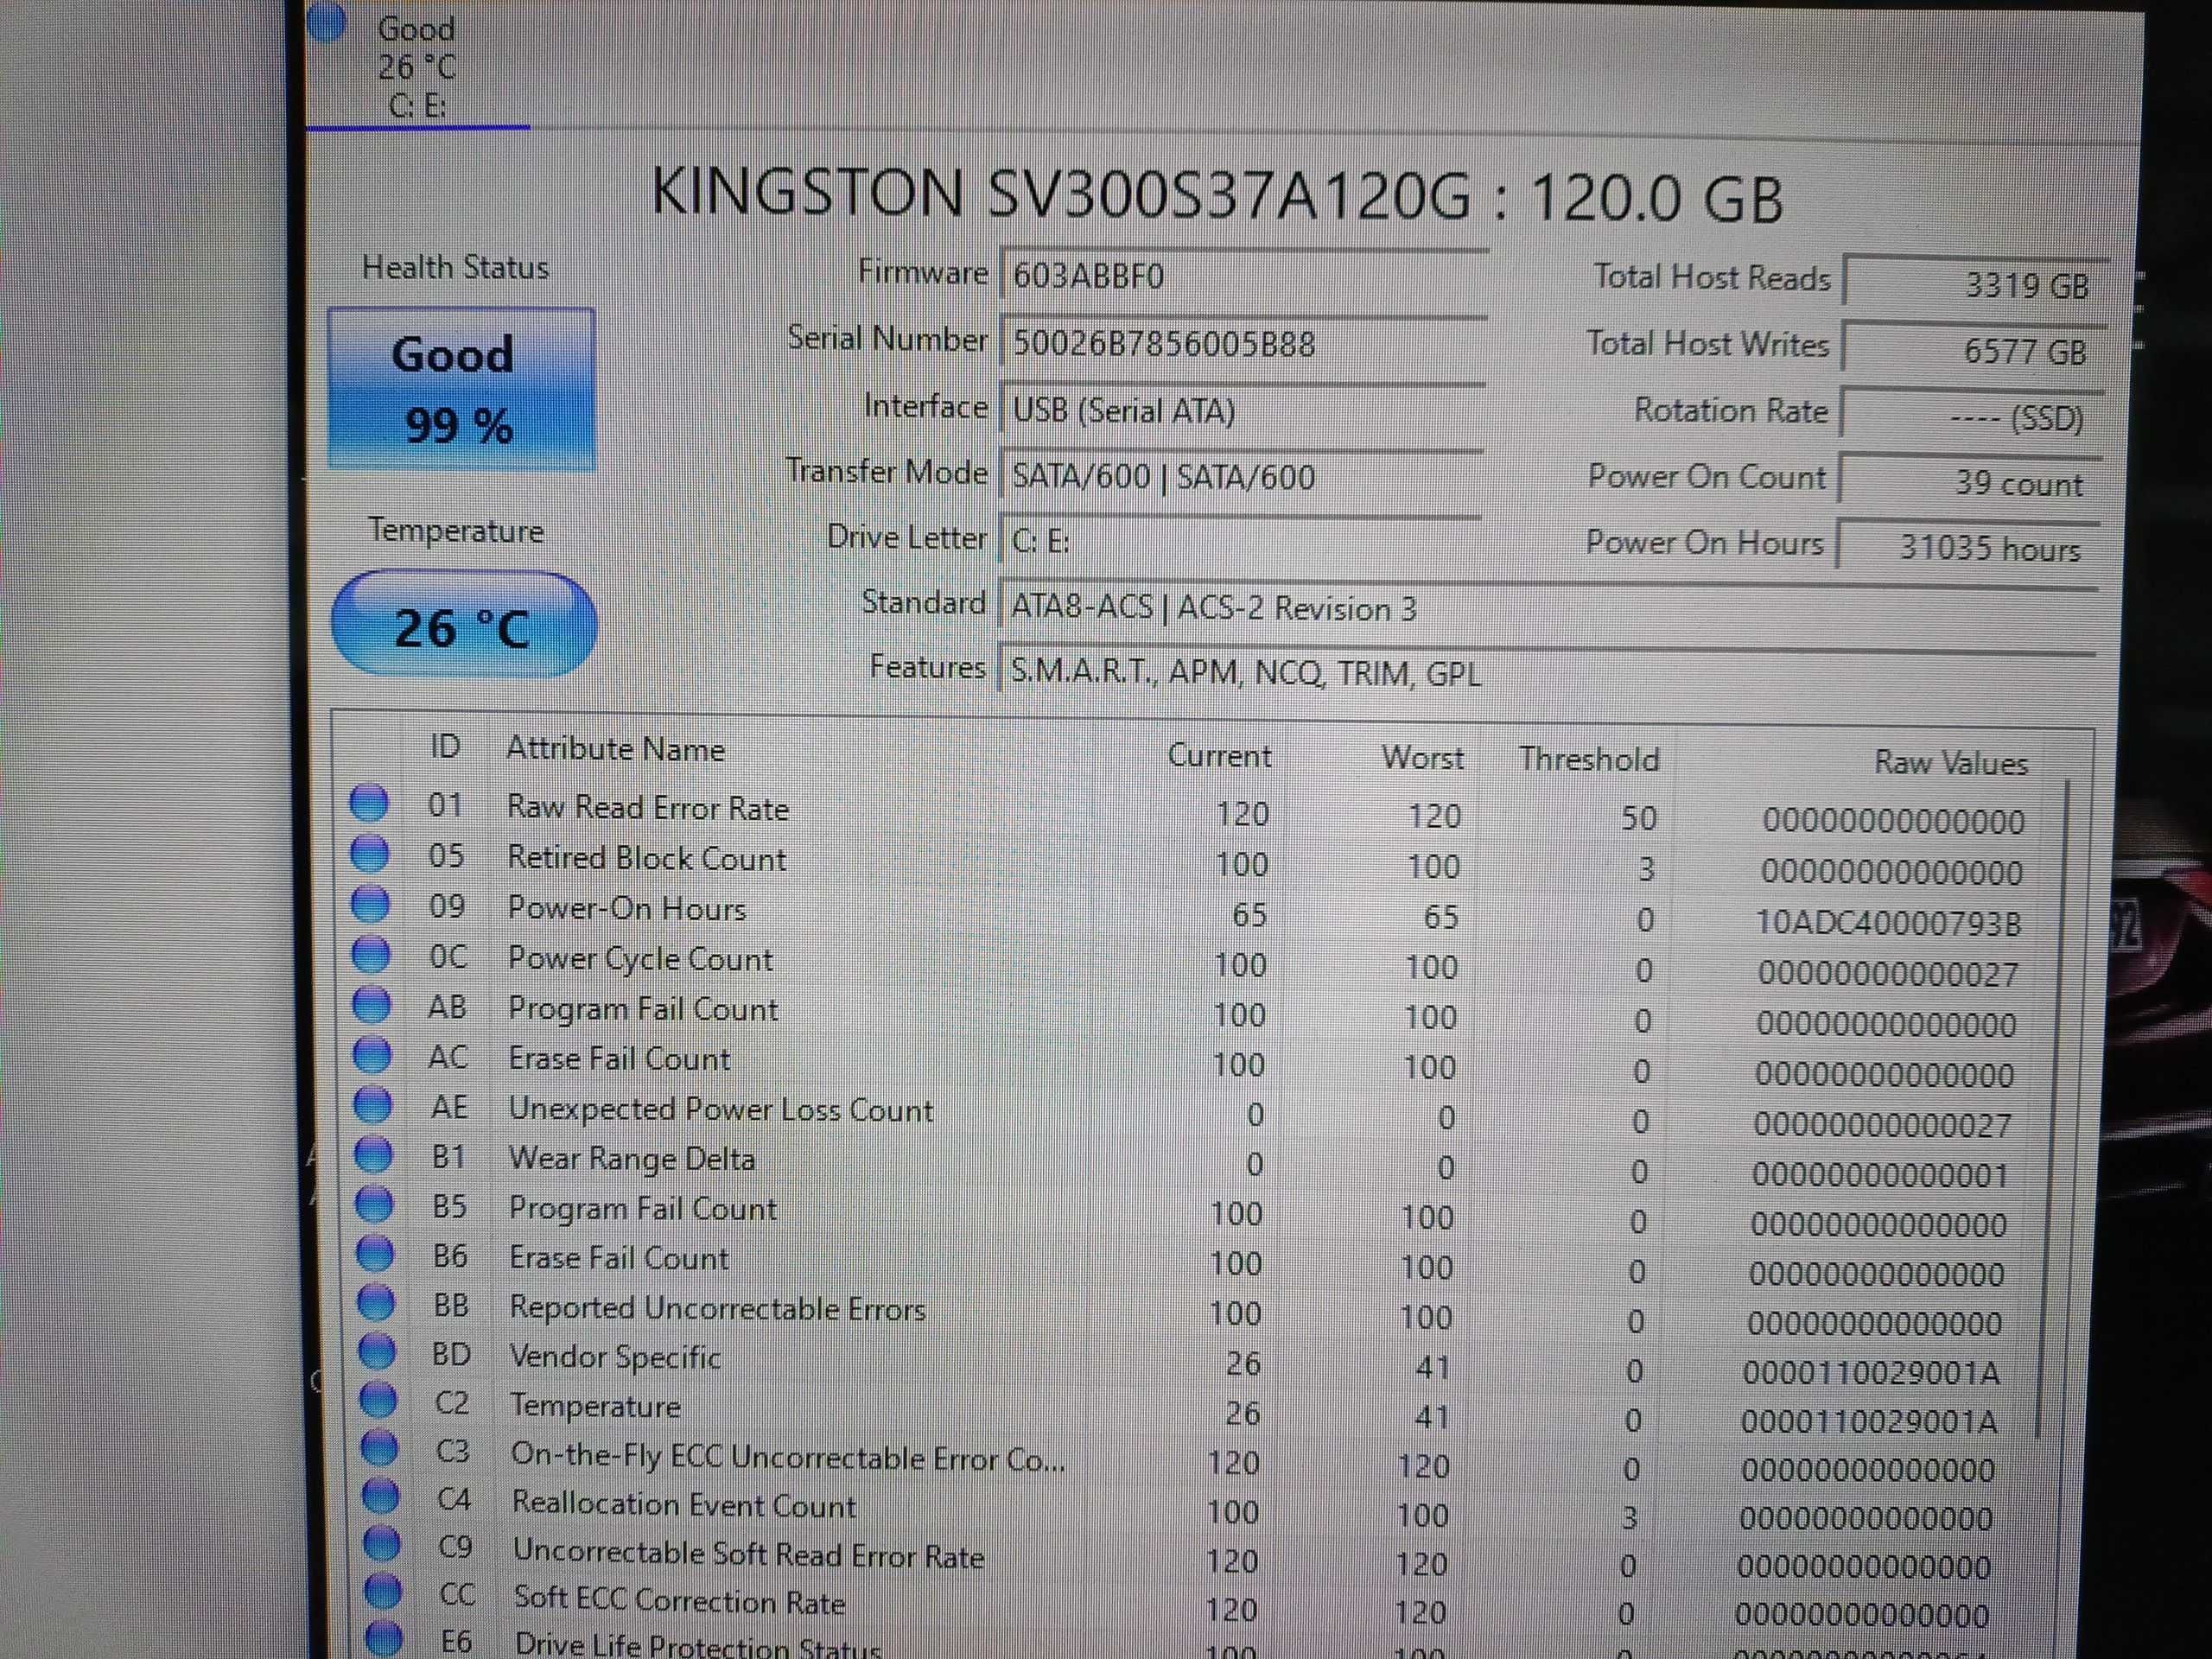2212x1659 pixels.
Task: Click status circle for Drive Life Protection Status
Action: 384,1639
